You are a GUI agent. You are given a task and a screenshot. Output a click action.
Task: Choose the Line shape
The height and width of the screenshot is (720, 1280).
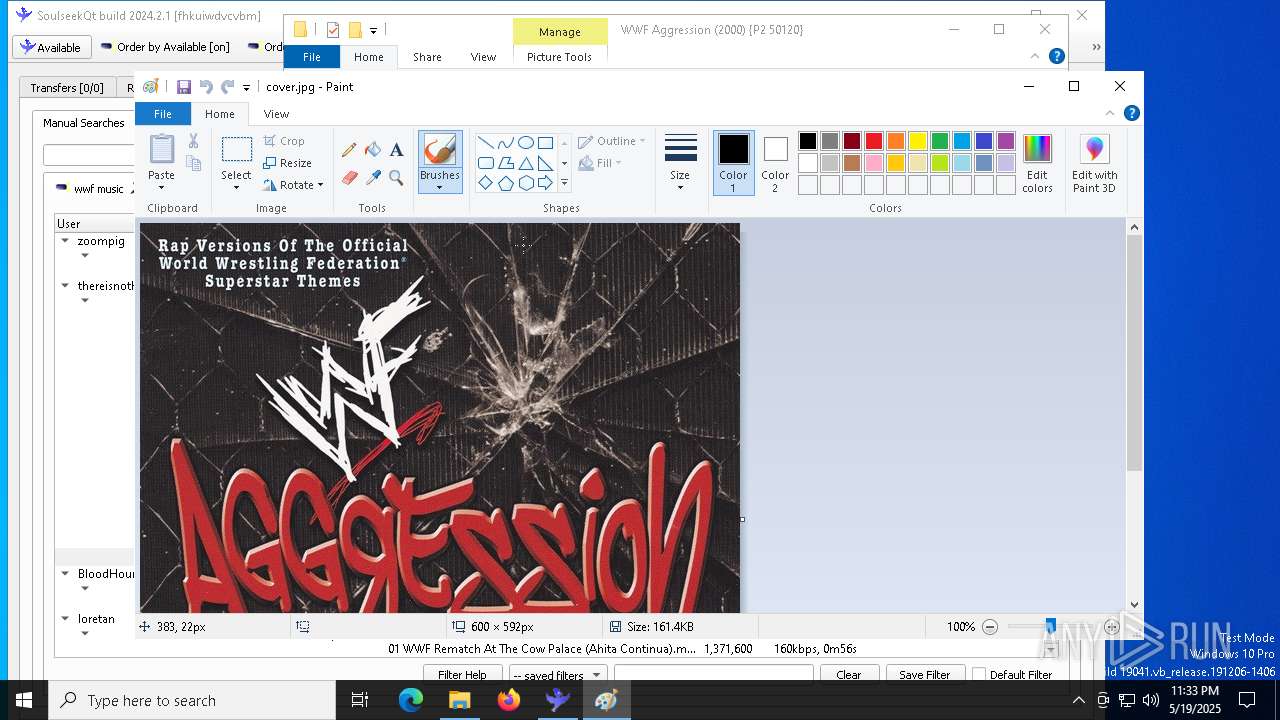(485, 143)
